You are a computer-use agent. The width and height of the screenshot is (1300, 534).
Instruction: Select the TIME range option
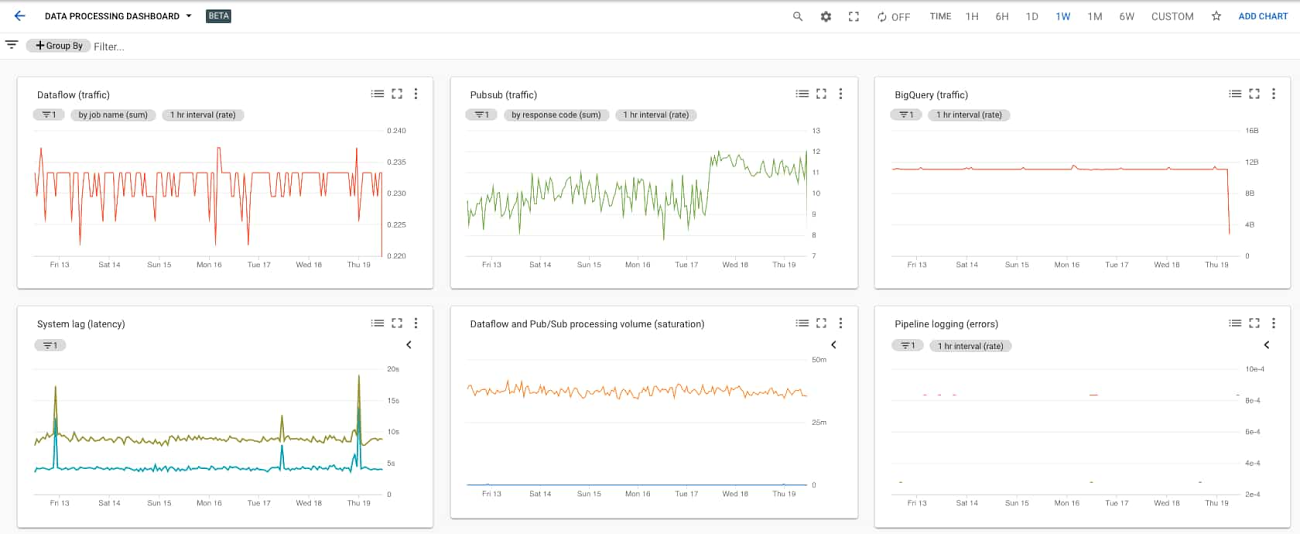point(940,16)
